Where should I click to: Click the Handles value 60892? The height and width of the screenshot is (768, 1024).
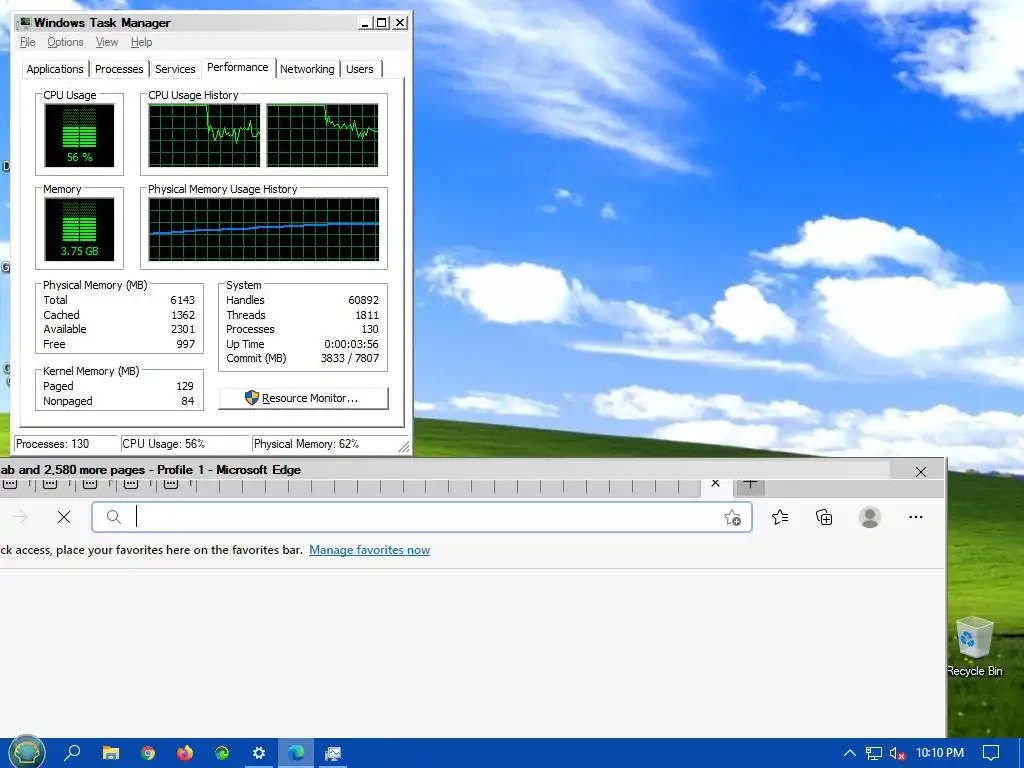click(x=363, y=300)
